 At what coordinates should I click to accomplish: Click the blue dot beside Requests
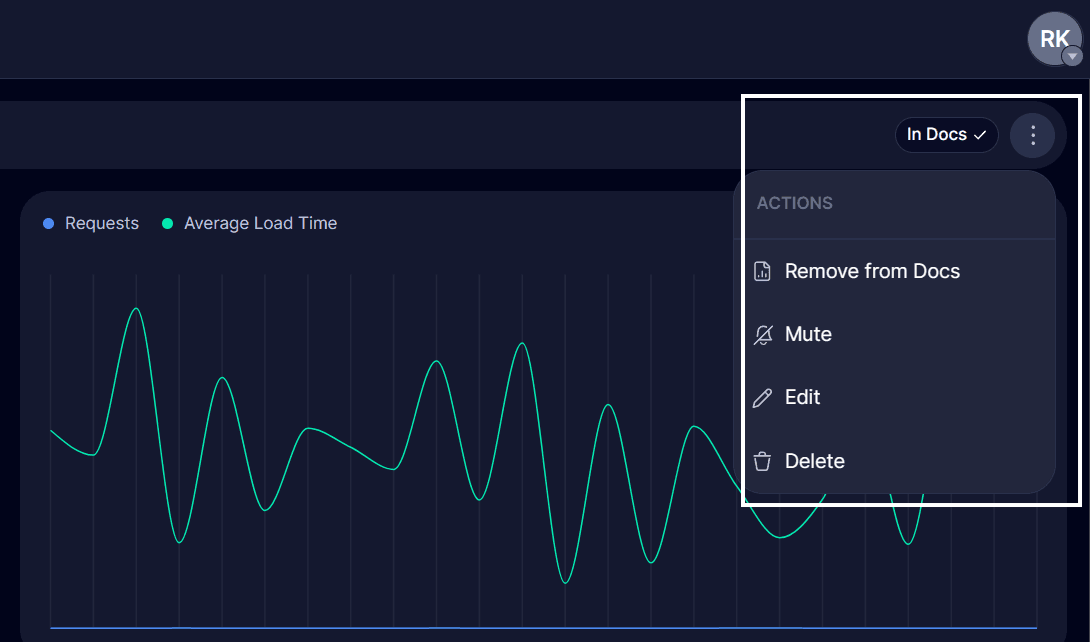coord(47,223)
